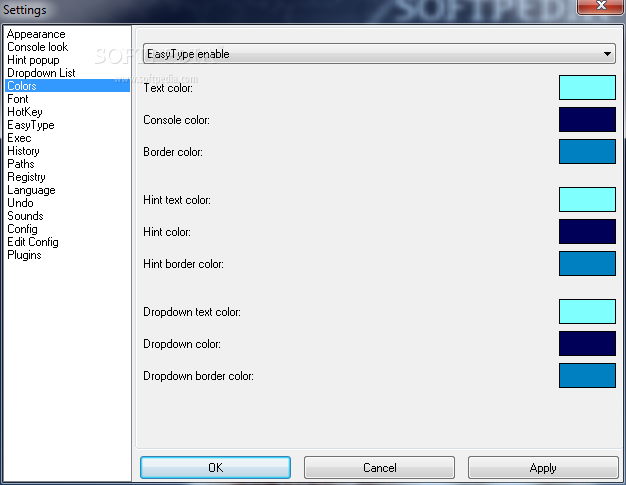This screenshot has width=626, height=485.
Task: Edit the Dropdown border color swatch
Action: coord(587,375)
